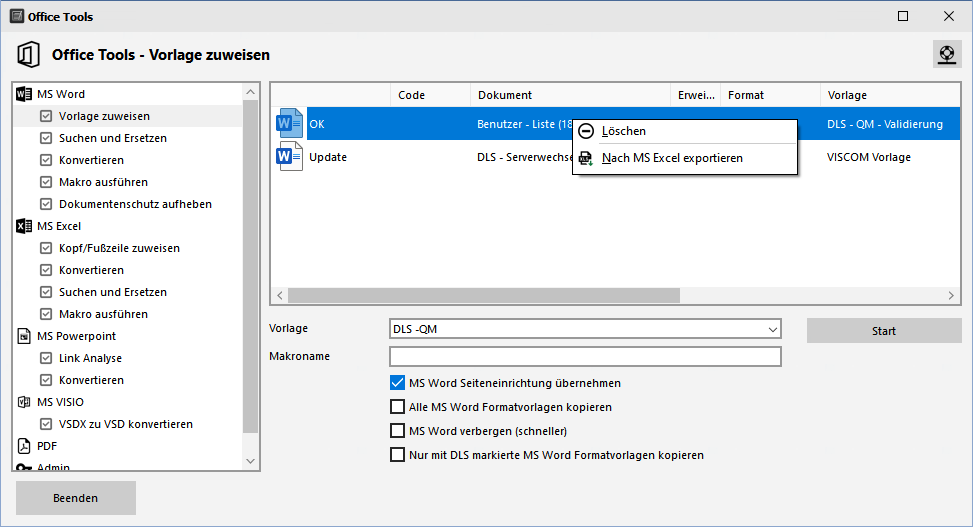Click the check icon beside Vorlage zuweisen
The width and height of the screenshot is (973, 527).
[x=46, y=116]
